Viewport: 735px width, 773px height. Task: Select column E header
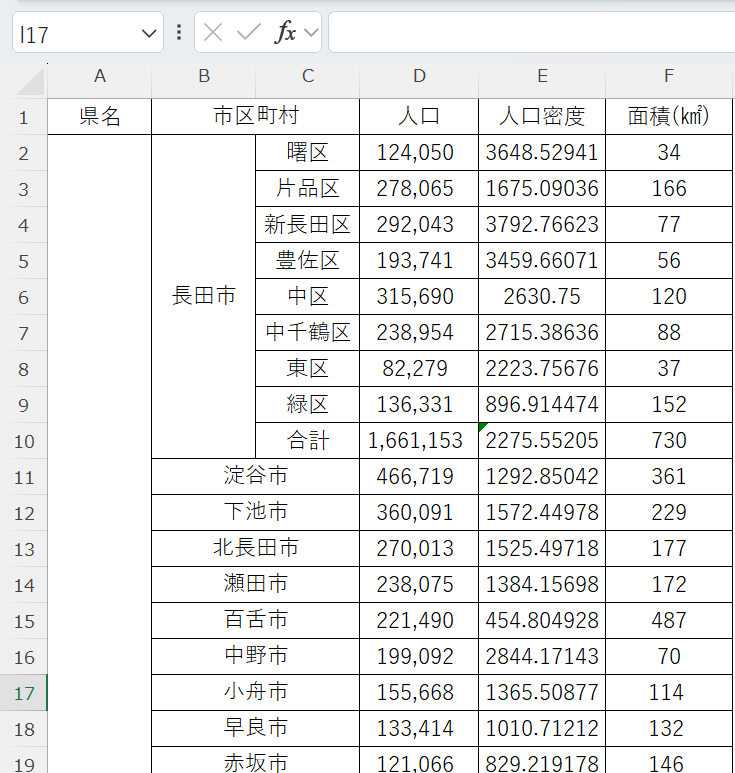point(542,76)
